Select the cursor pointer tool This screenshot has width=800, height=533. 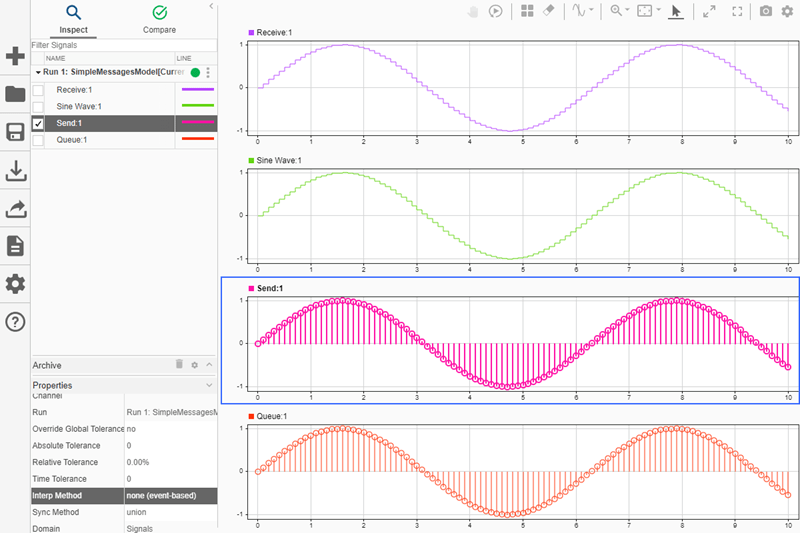676,11
